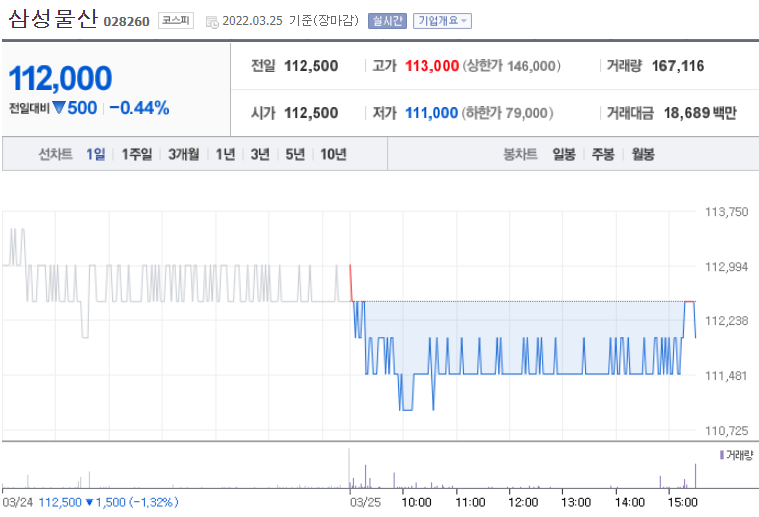This screenshot has height=517, width=759.
Task: Click the calendar icon beside the date
Action: coord(212,22)
